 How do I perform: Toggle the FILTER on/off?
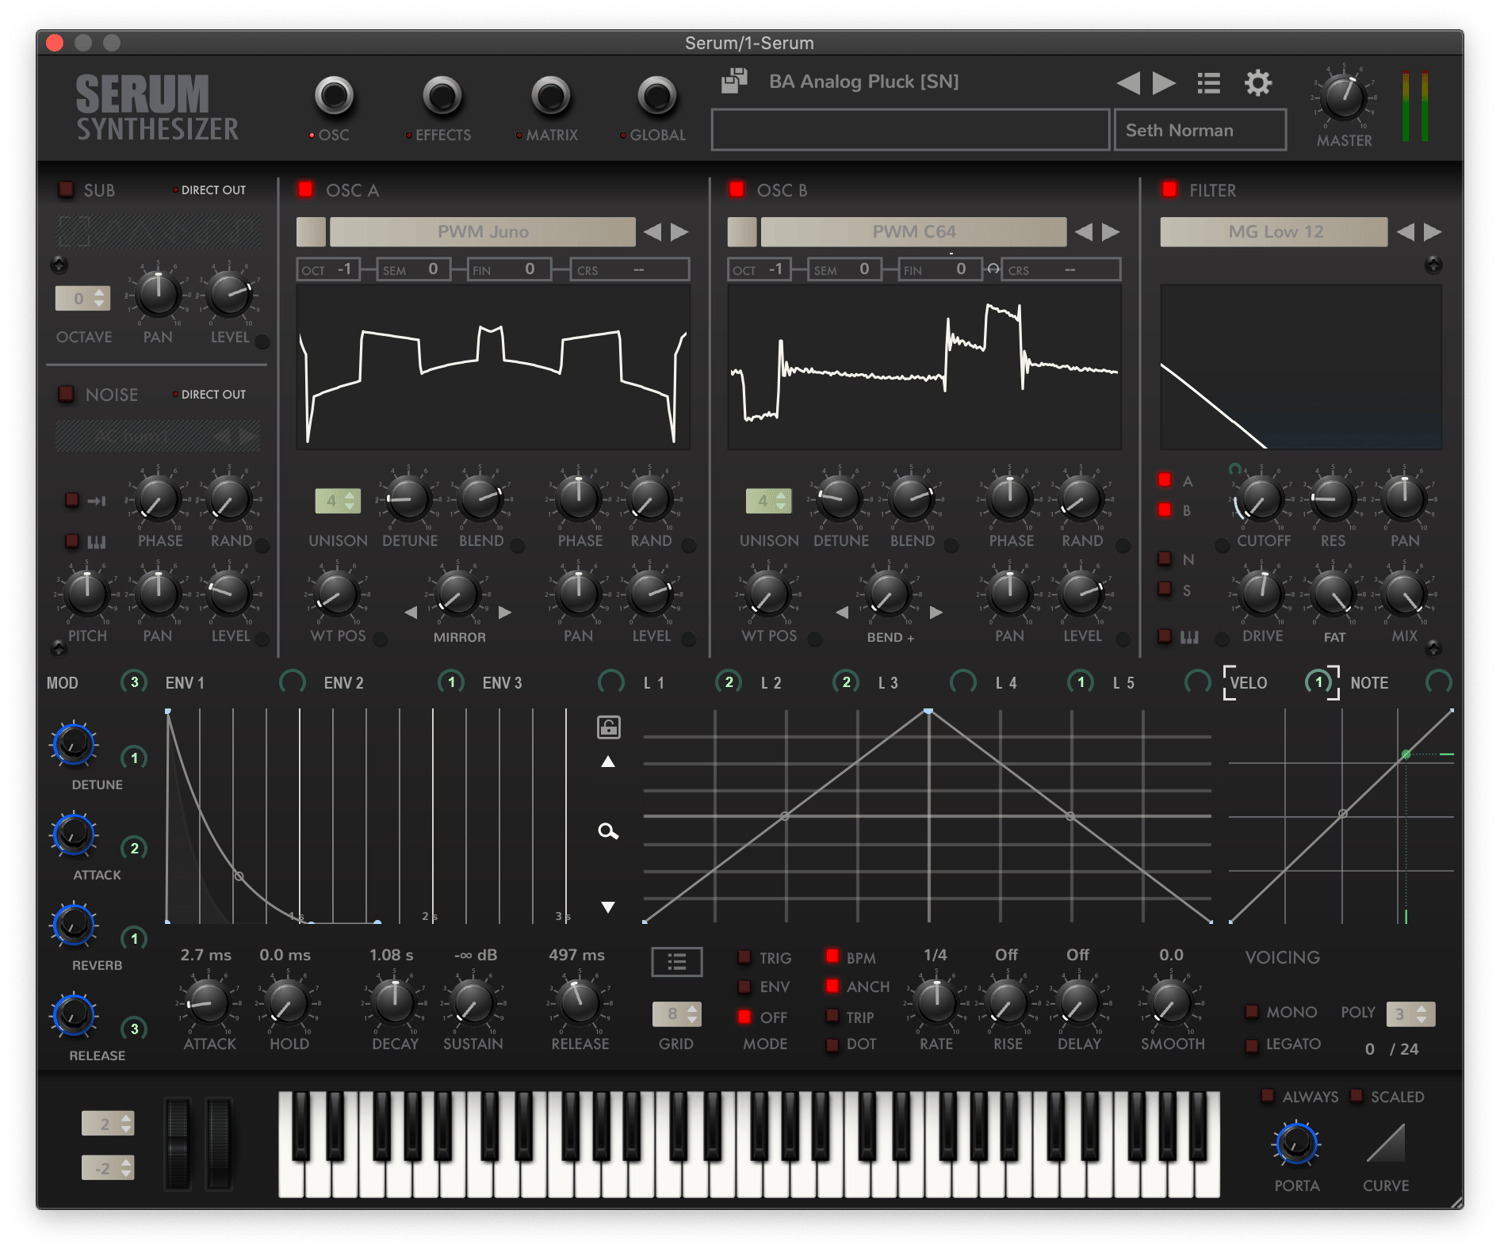(1169, 189)
